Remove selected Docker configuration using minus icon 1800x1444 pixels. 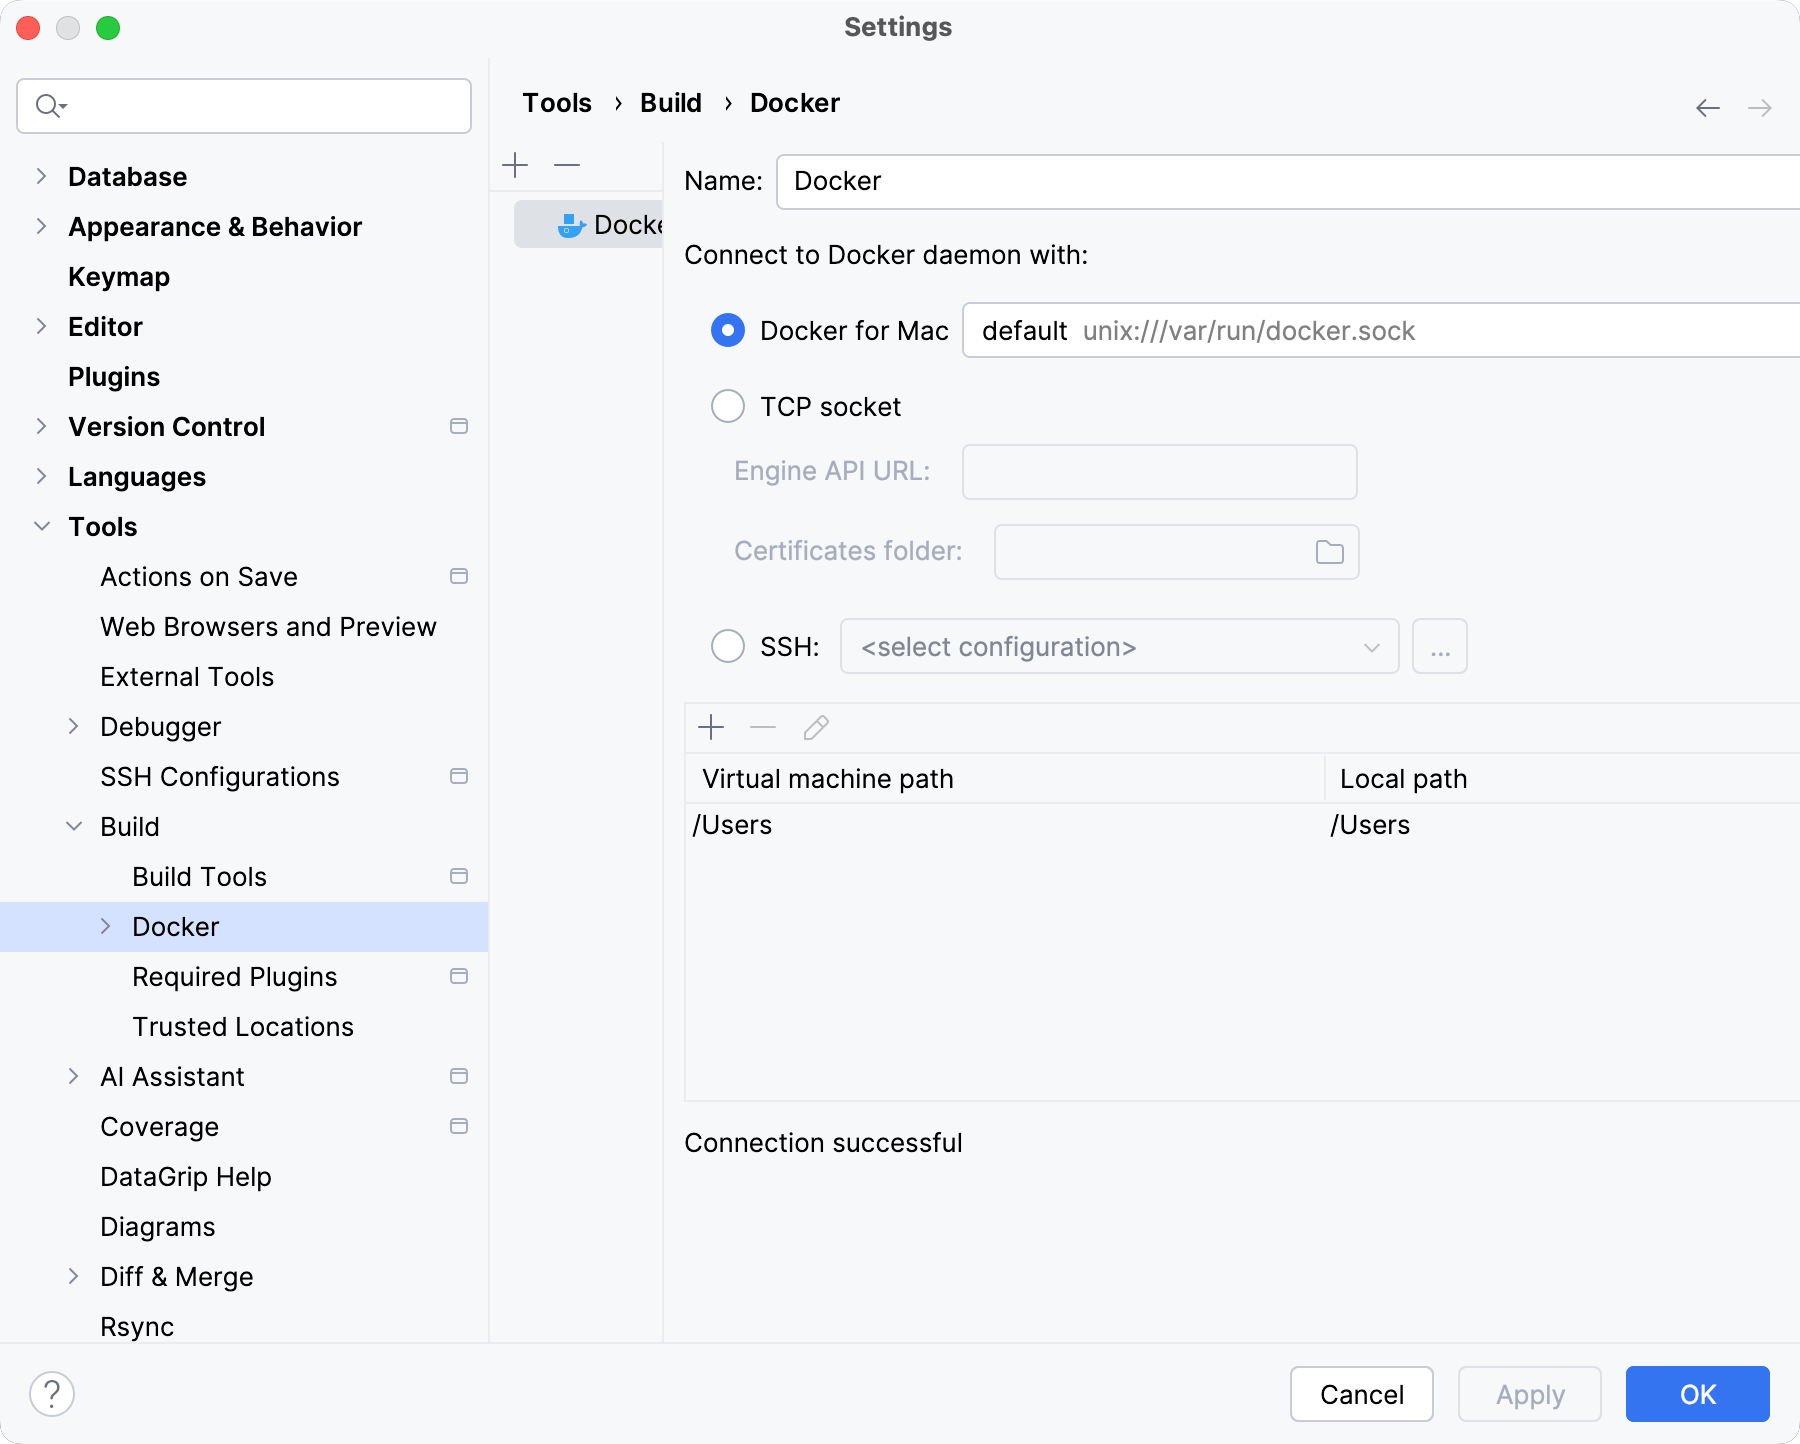[567, 165]
